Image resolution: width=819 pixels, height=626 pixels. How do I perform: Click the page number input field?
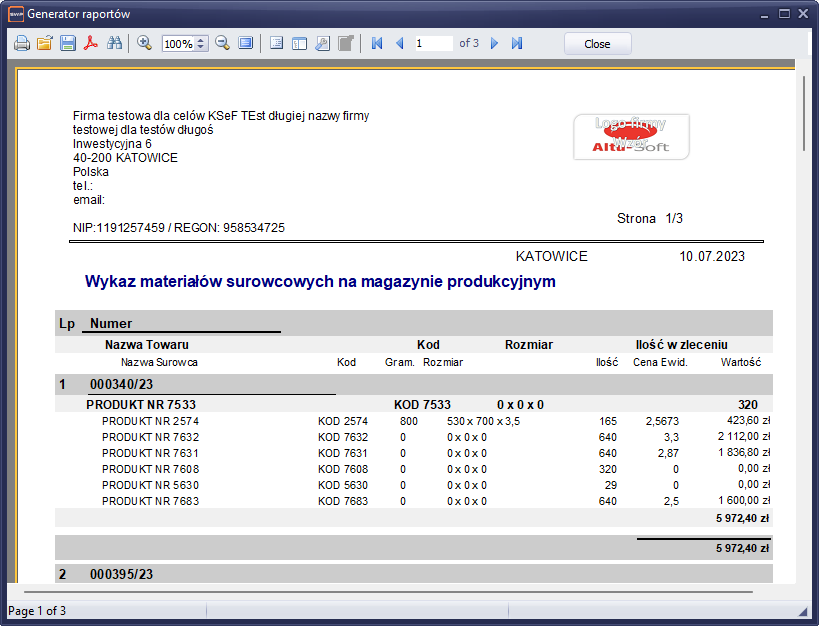point(433,44)
